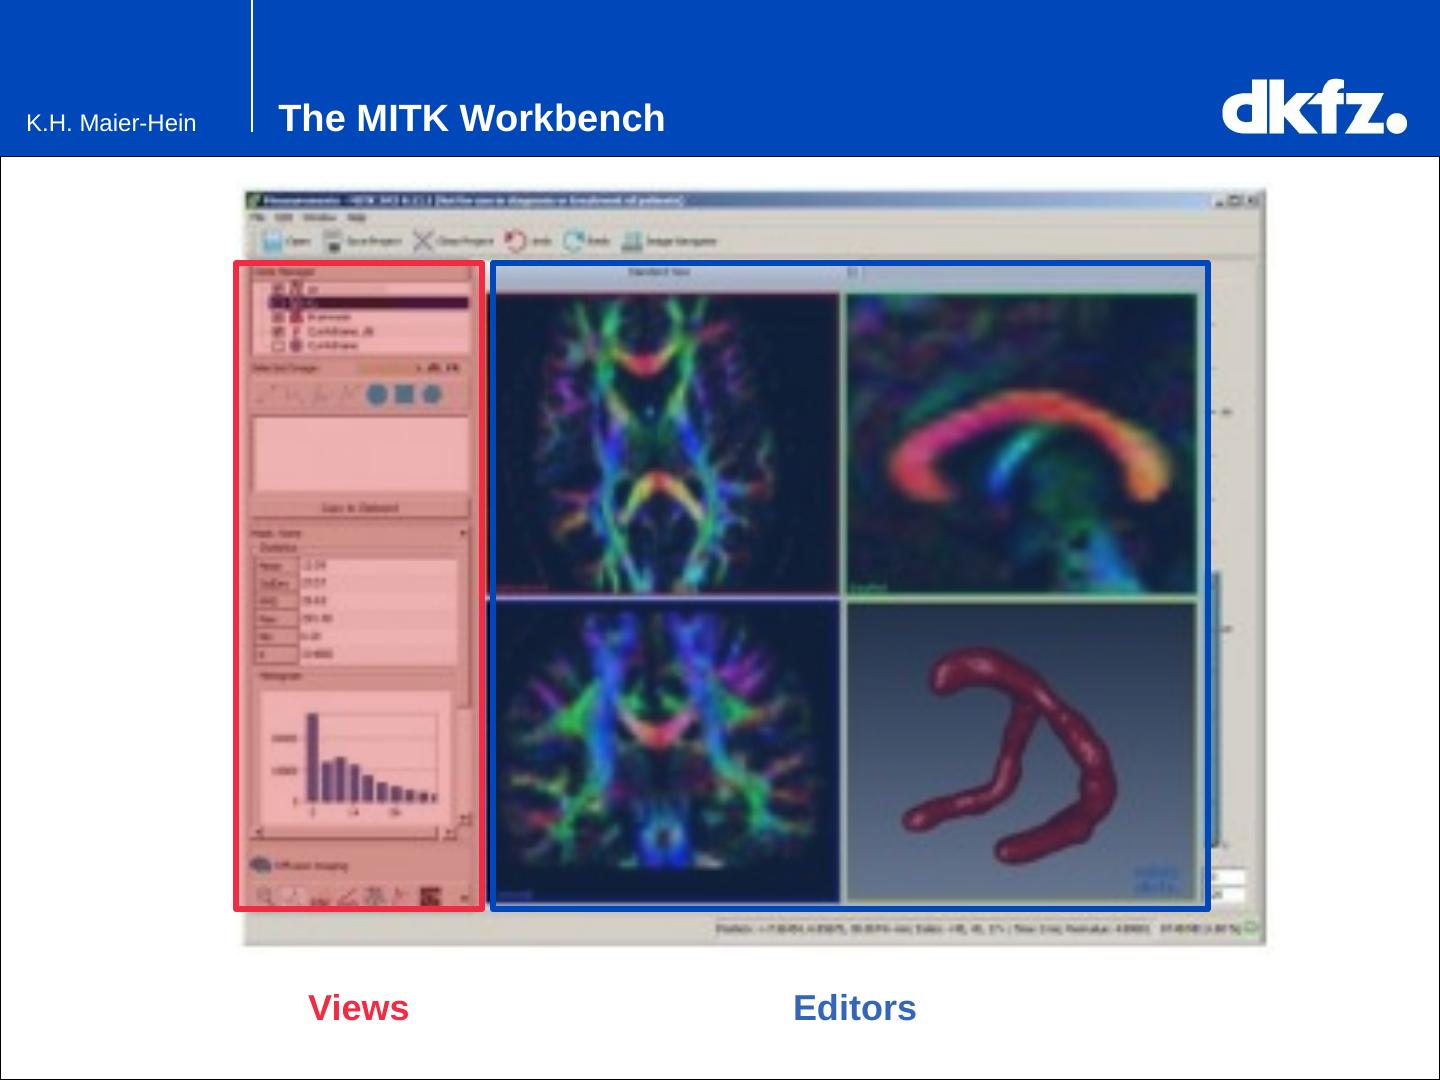Viewport: 1440px width, 1080px height.
Task: Toggle visibility checkbox of the topmost data node
Action: pyautogui.click(x=279, y=288)
